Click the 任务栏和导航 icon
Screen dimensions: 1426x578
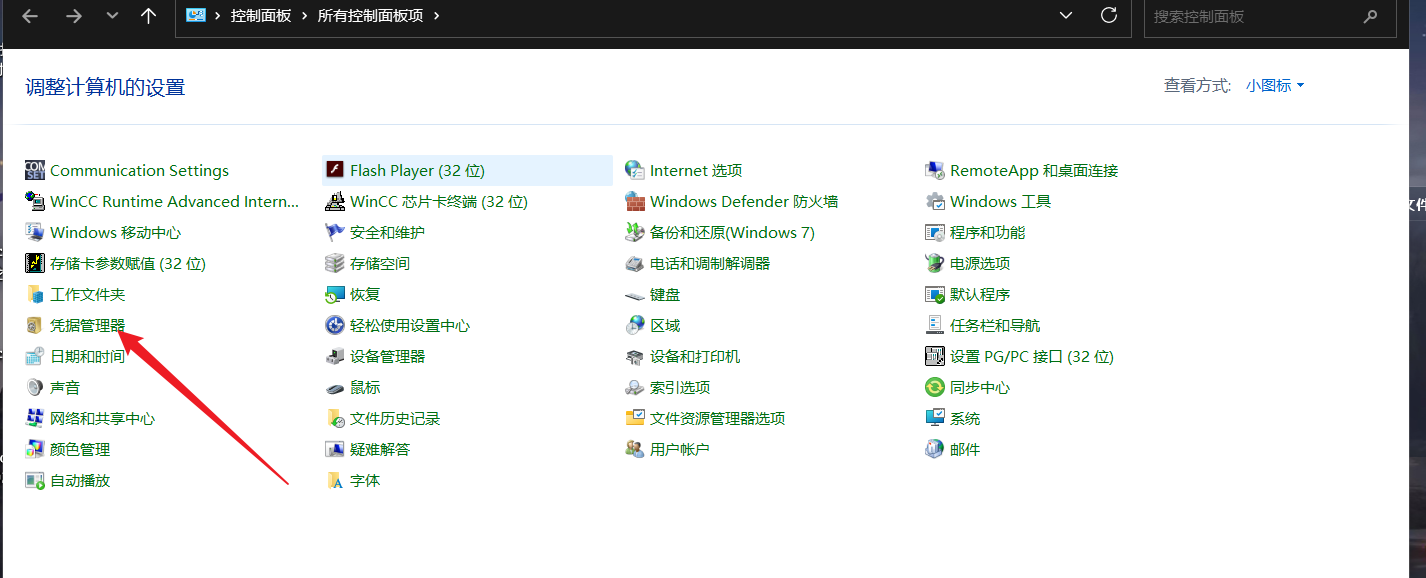pyautogui.click(x=935, y=325)
